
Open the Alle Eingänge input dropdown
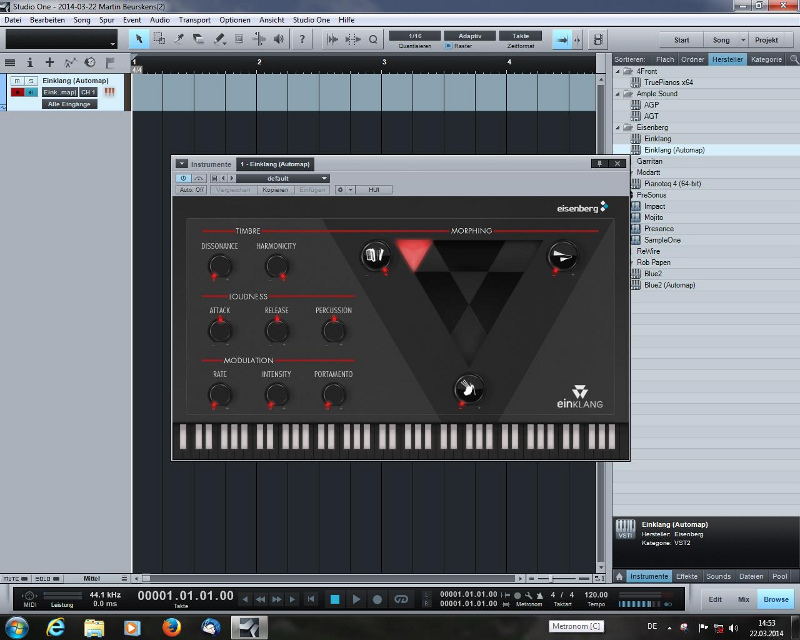tap(69, 104)
